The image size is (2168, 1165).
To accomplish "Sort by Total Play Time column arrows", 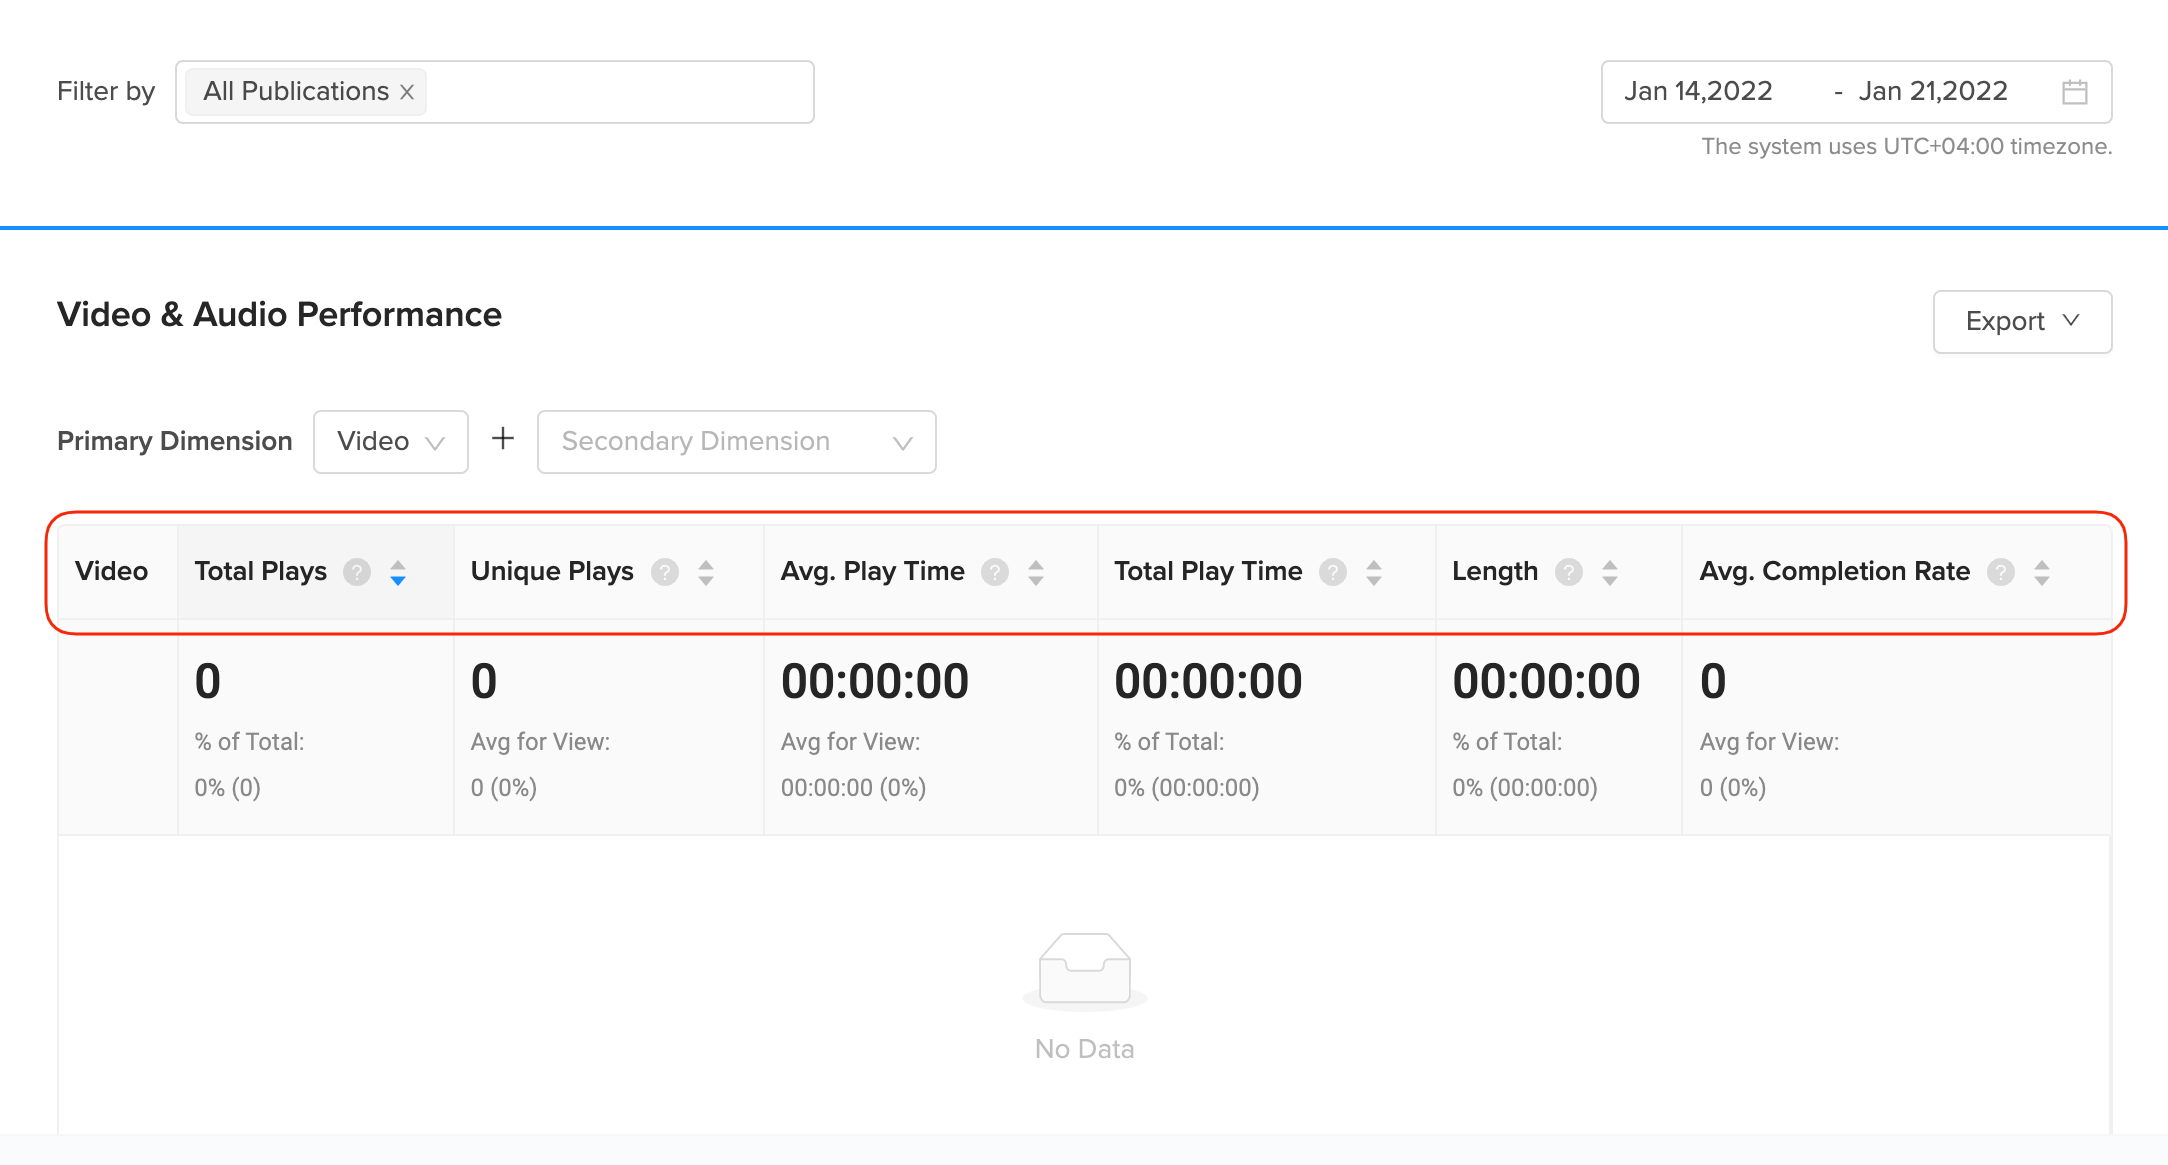I will 1374,572.
